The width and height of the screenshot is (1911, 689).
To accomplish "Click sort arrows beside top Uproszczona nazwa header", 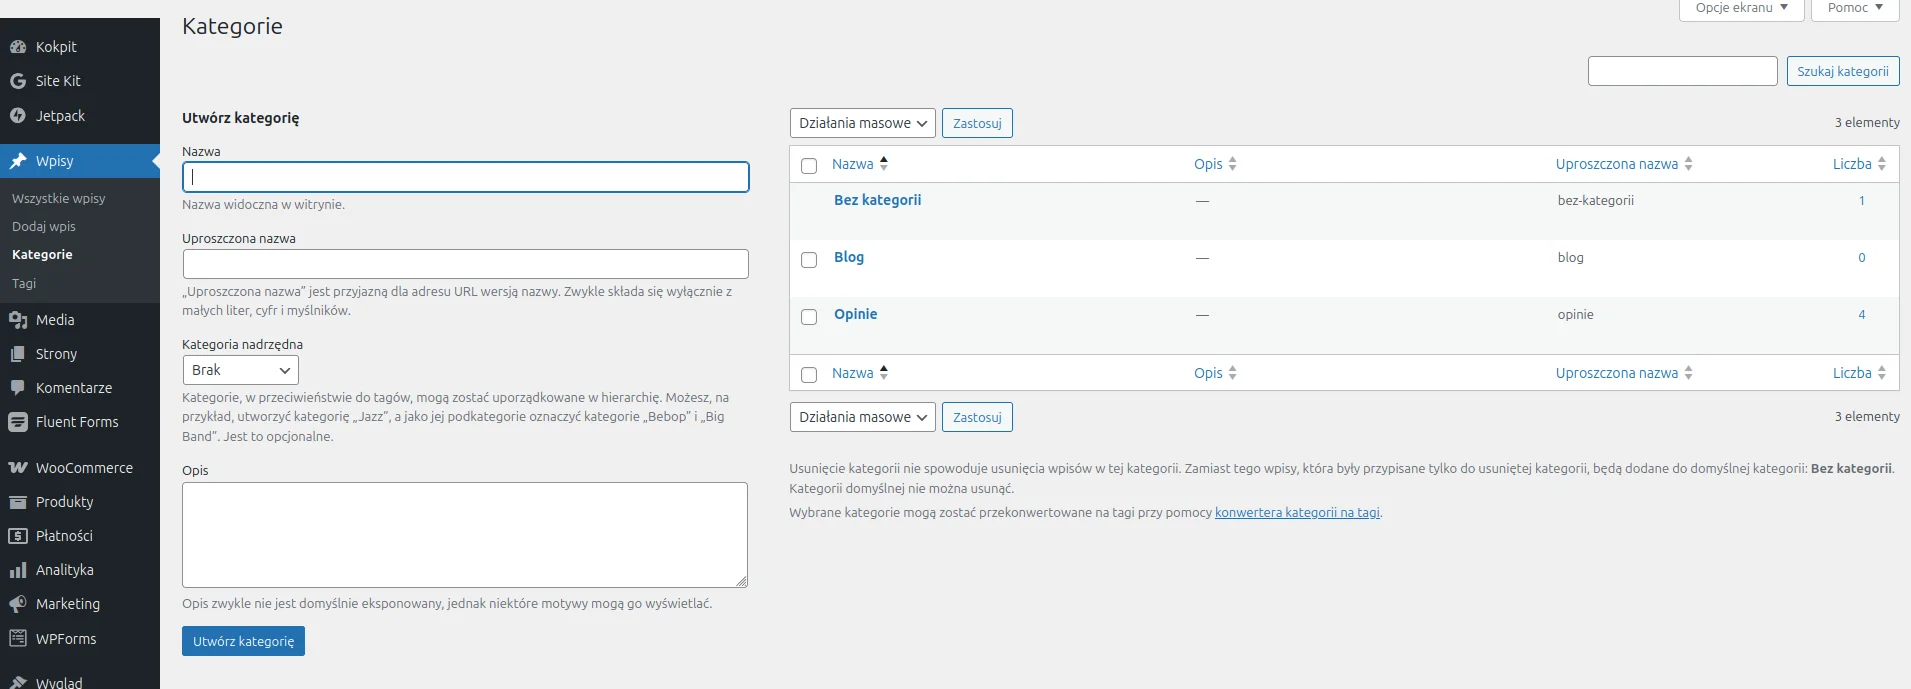I will (x=1688, y=164).
